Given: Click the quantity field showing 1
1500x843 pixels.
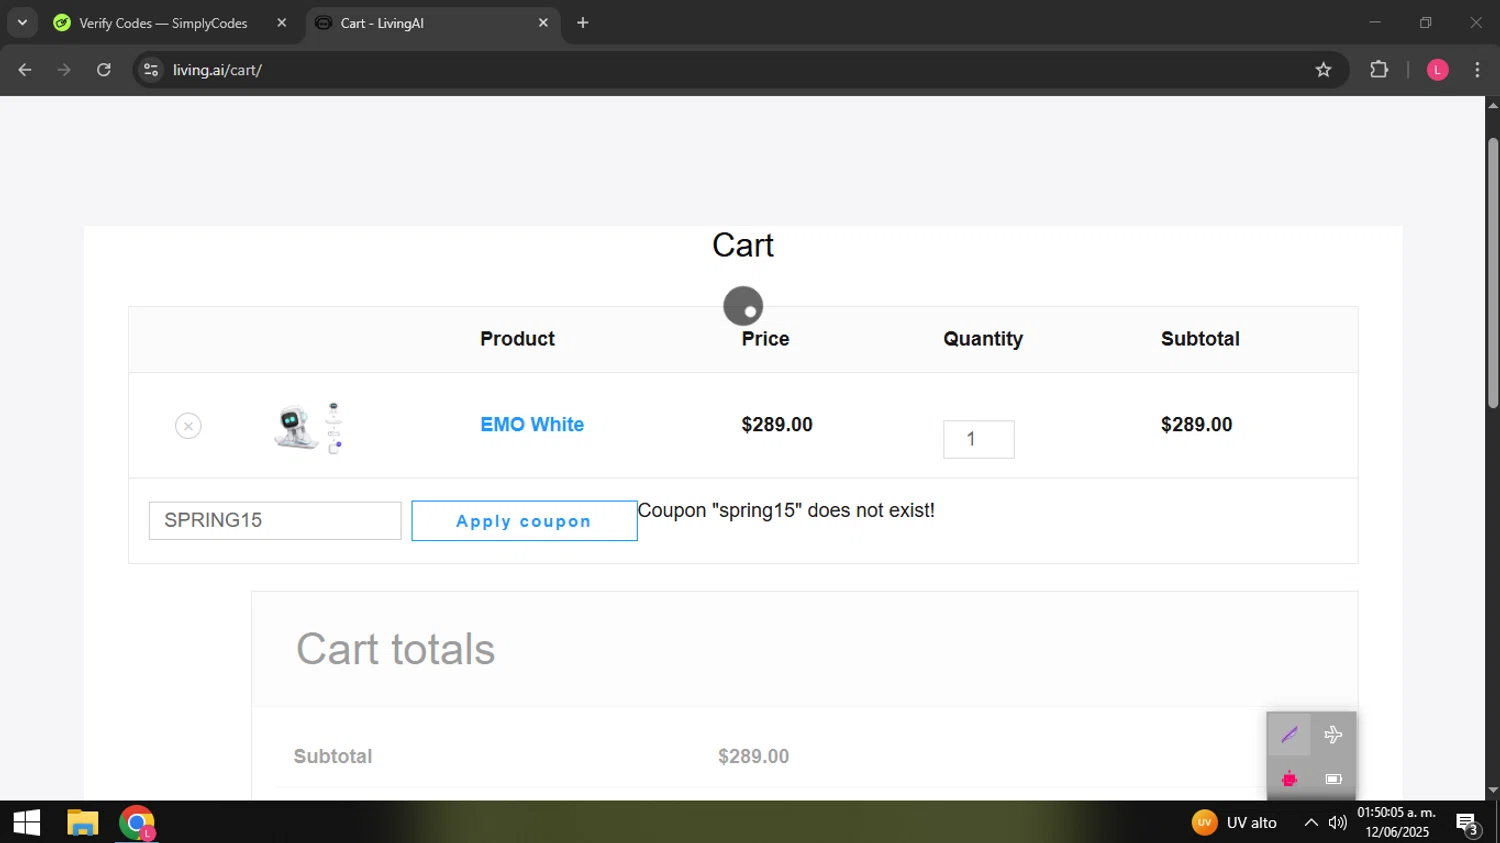Looking at the screenshot, I should pyautogui.click(x=979, y=439).
